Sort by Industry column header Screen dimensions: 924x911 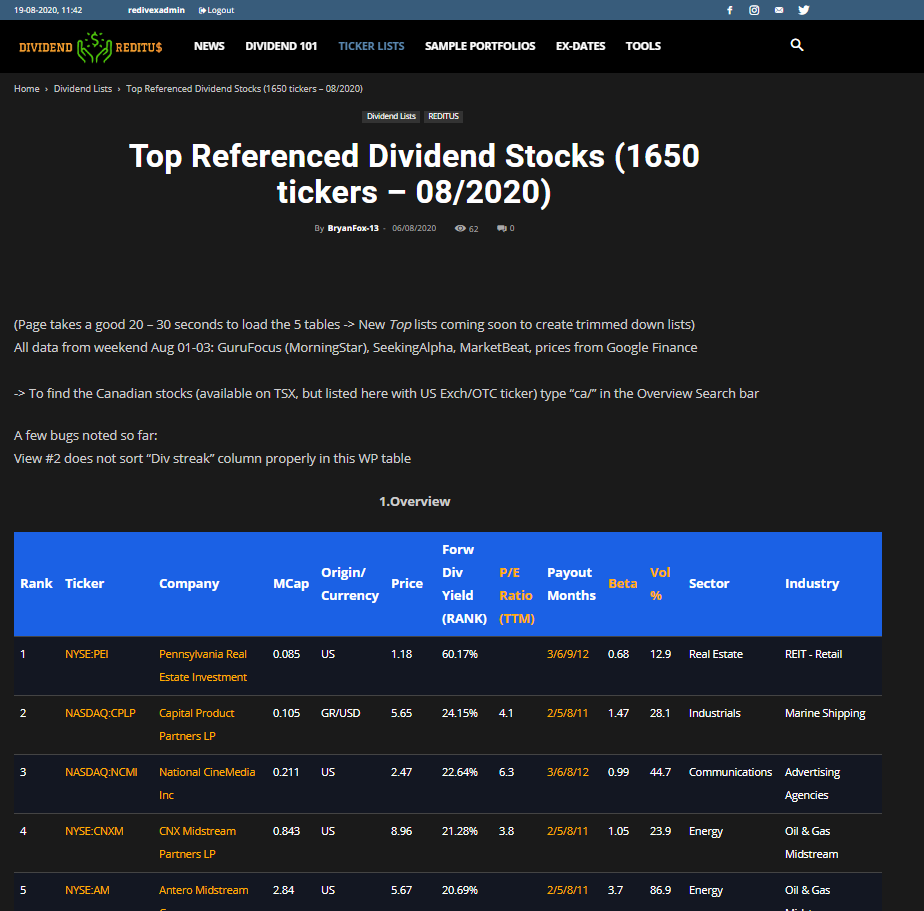click(812, 583)
